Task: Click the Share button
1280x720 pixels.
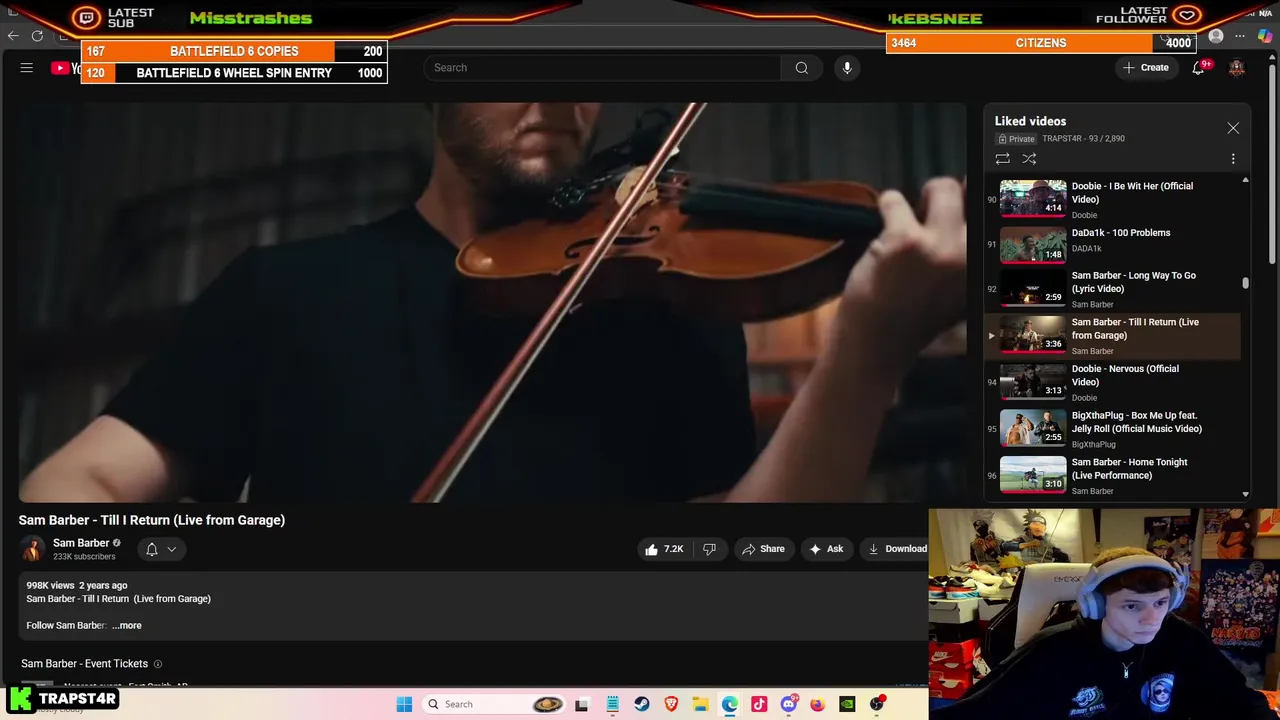Action: (763, 549)
